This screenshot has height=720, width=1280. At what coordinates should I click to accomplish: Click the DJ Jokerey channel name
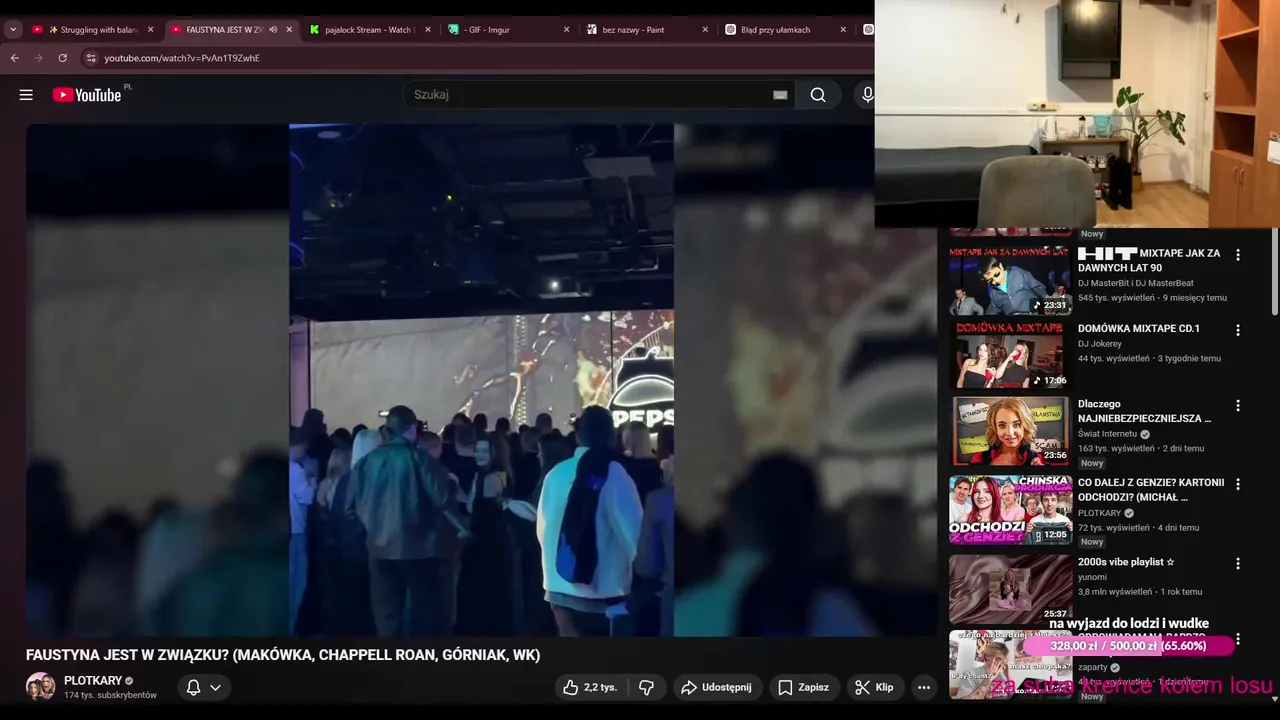tap(1100, 344)
